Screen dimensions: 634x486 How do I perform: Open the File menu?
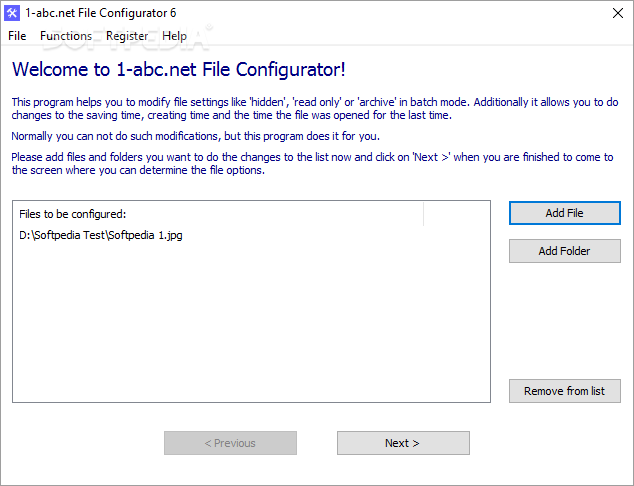click(17, 36)
